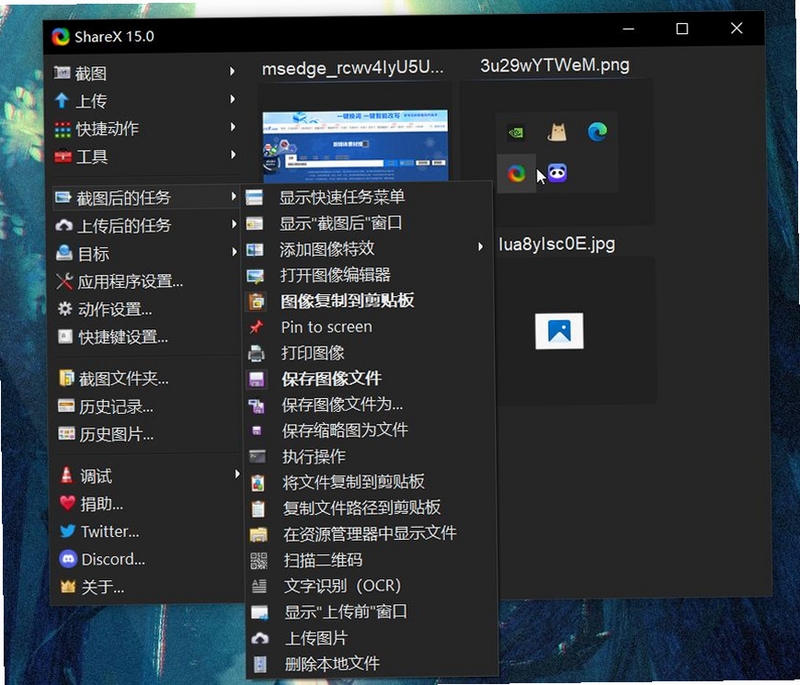
Task: Expand the 快捷动作 submenu arrow
Action: [x=233, y=126]
